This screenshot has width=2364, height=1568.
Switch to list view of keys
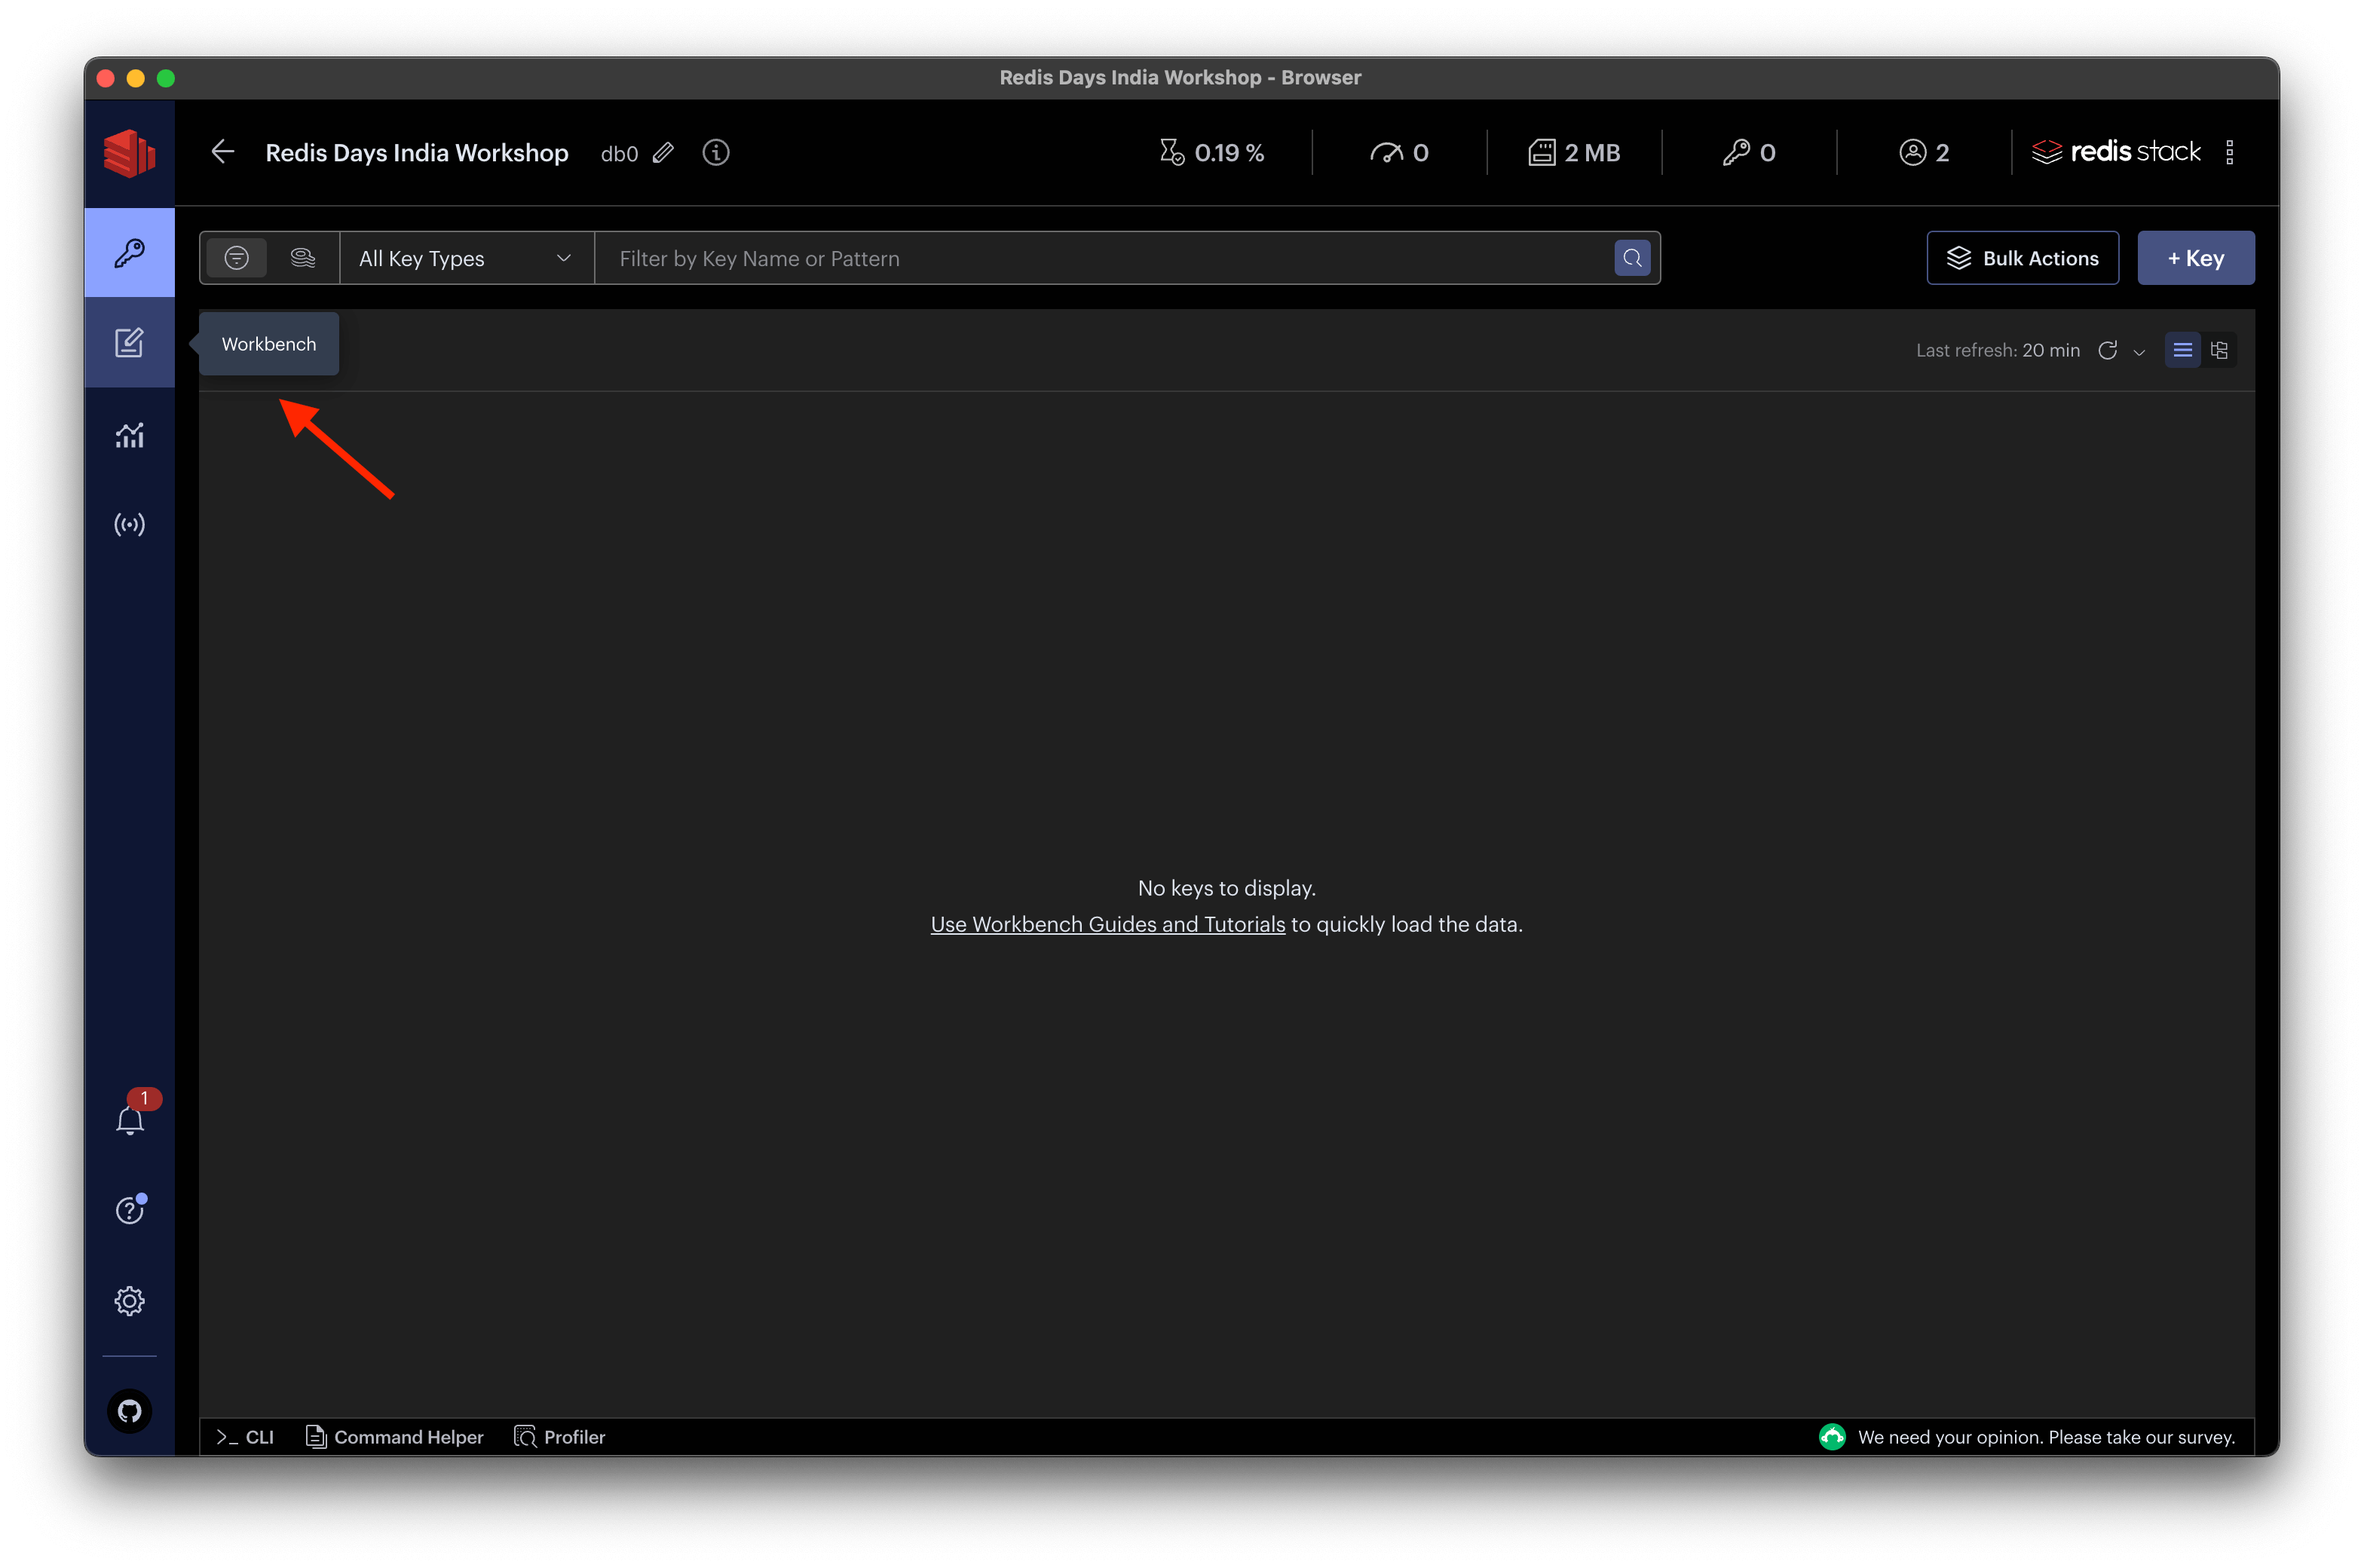pos(2182,350)
